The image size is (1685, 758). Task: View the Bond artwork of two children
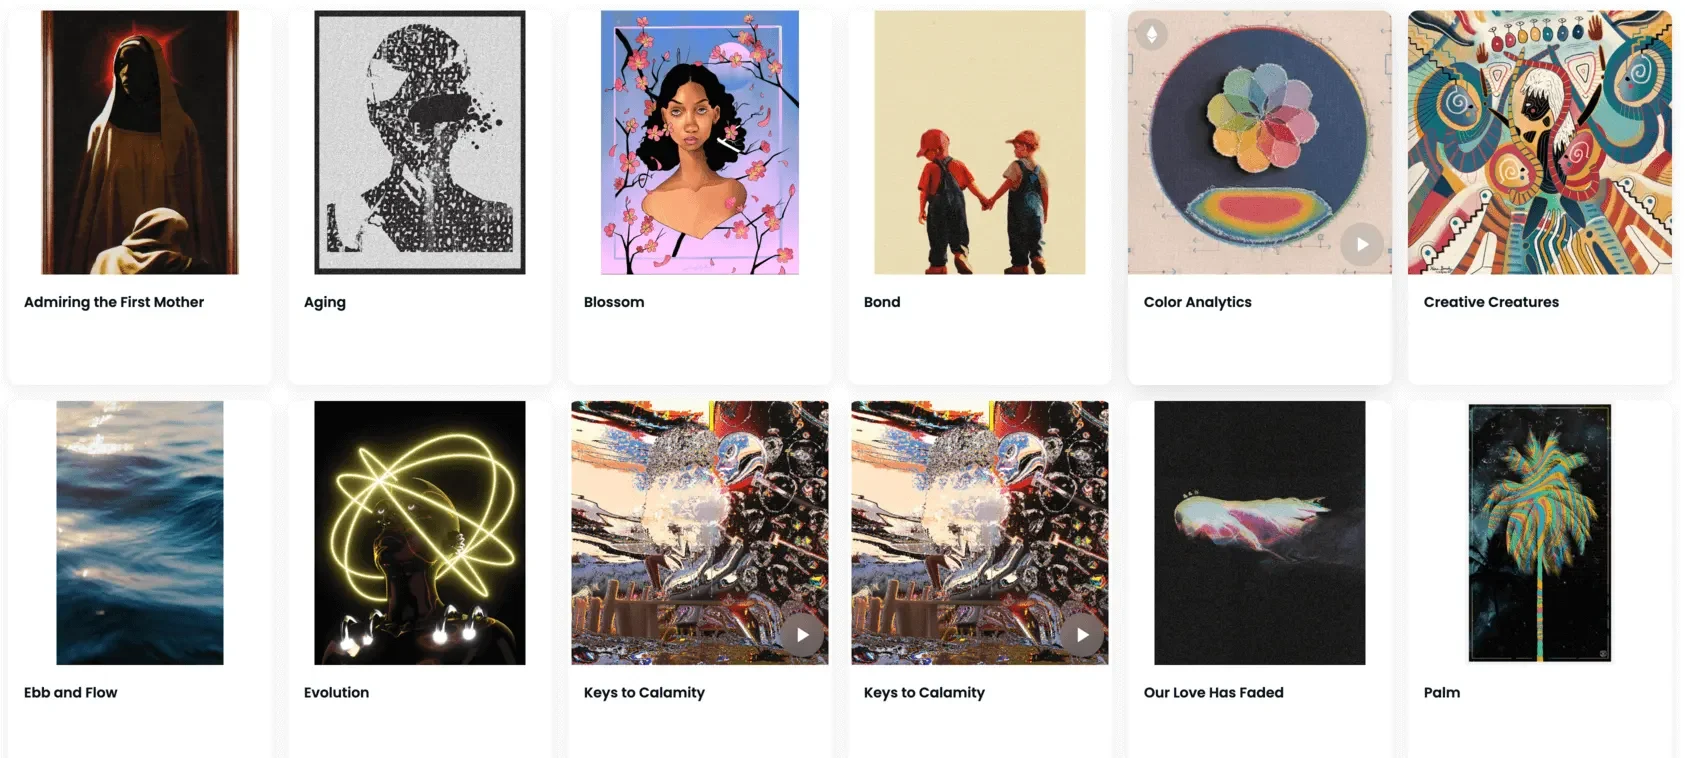(980, 142)
